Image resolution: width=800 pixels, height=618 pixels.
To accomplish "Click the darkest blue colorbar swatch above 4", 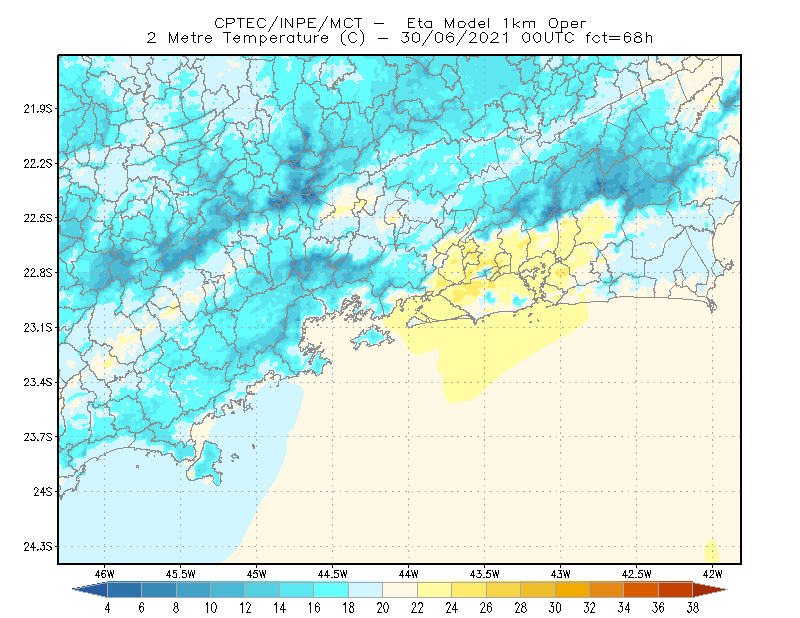I will (x=124, y=590).
